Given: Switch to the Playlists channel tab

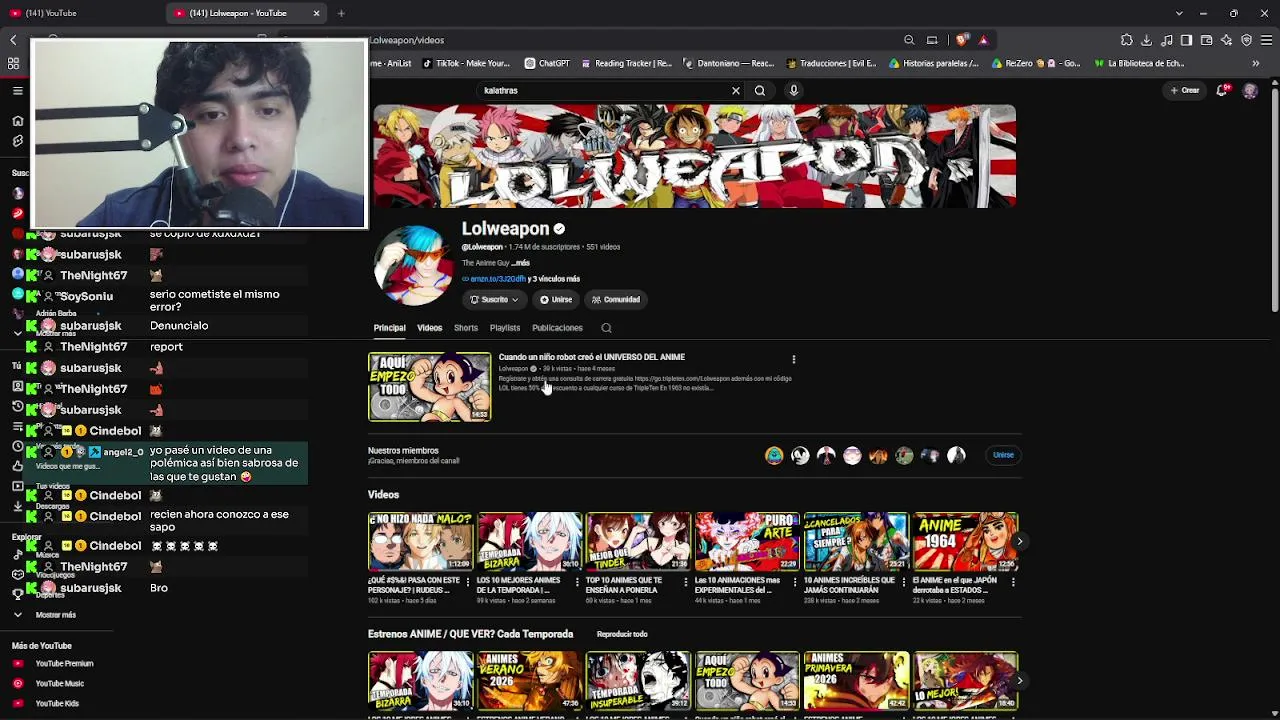Looking at the screenshot, I should (505, 328).
